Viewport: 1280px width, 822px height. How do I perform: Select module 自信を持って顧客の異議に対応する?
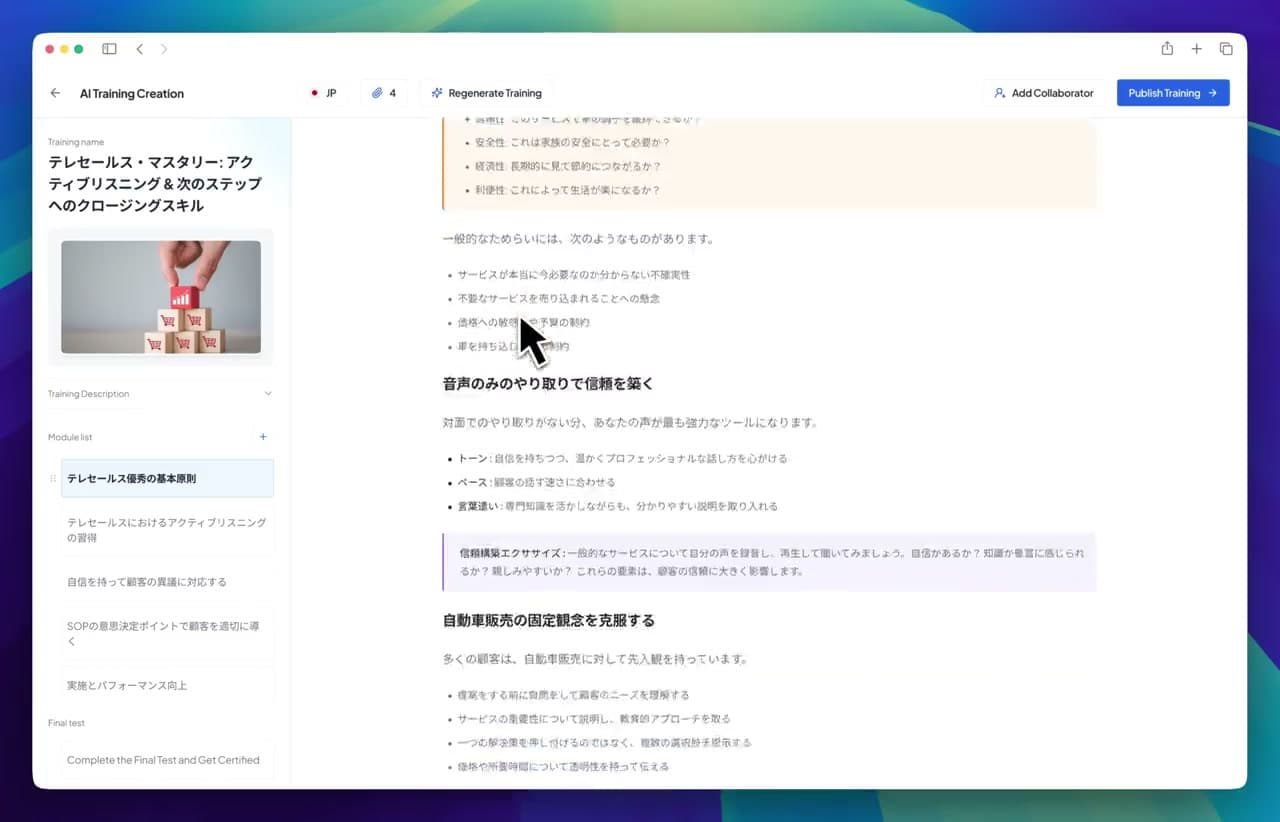[x=167, y=582]
